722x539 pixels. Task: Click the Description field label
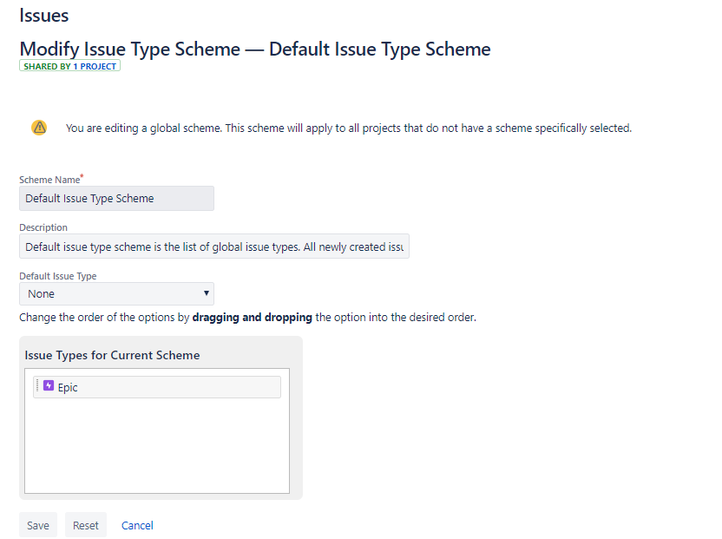[x=43, y=227]
